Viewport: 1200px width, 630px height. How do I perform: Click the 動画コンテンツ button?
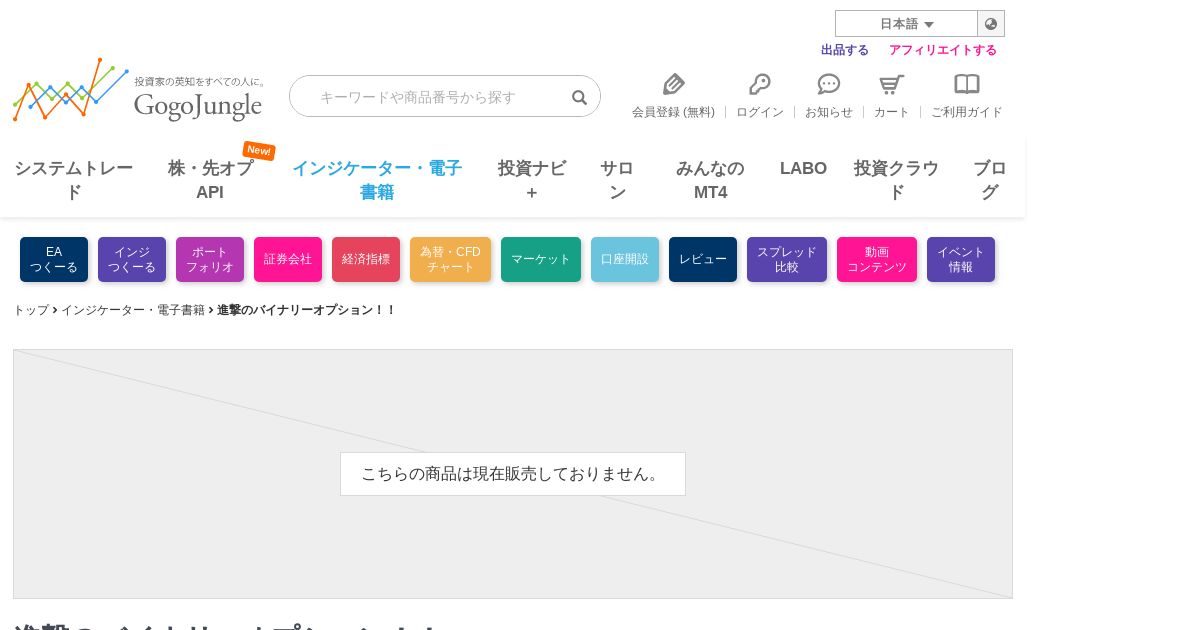click(x=877, y=259)
